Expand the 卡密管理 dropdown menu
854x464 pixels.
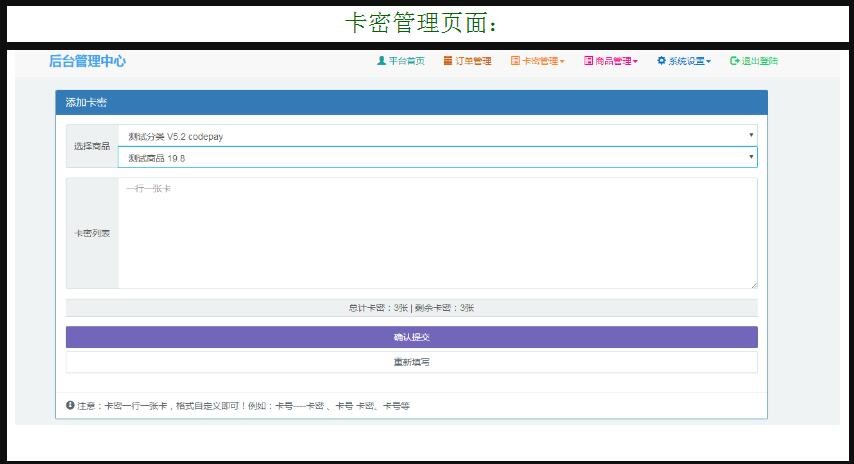click(538, 61)
